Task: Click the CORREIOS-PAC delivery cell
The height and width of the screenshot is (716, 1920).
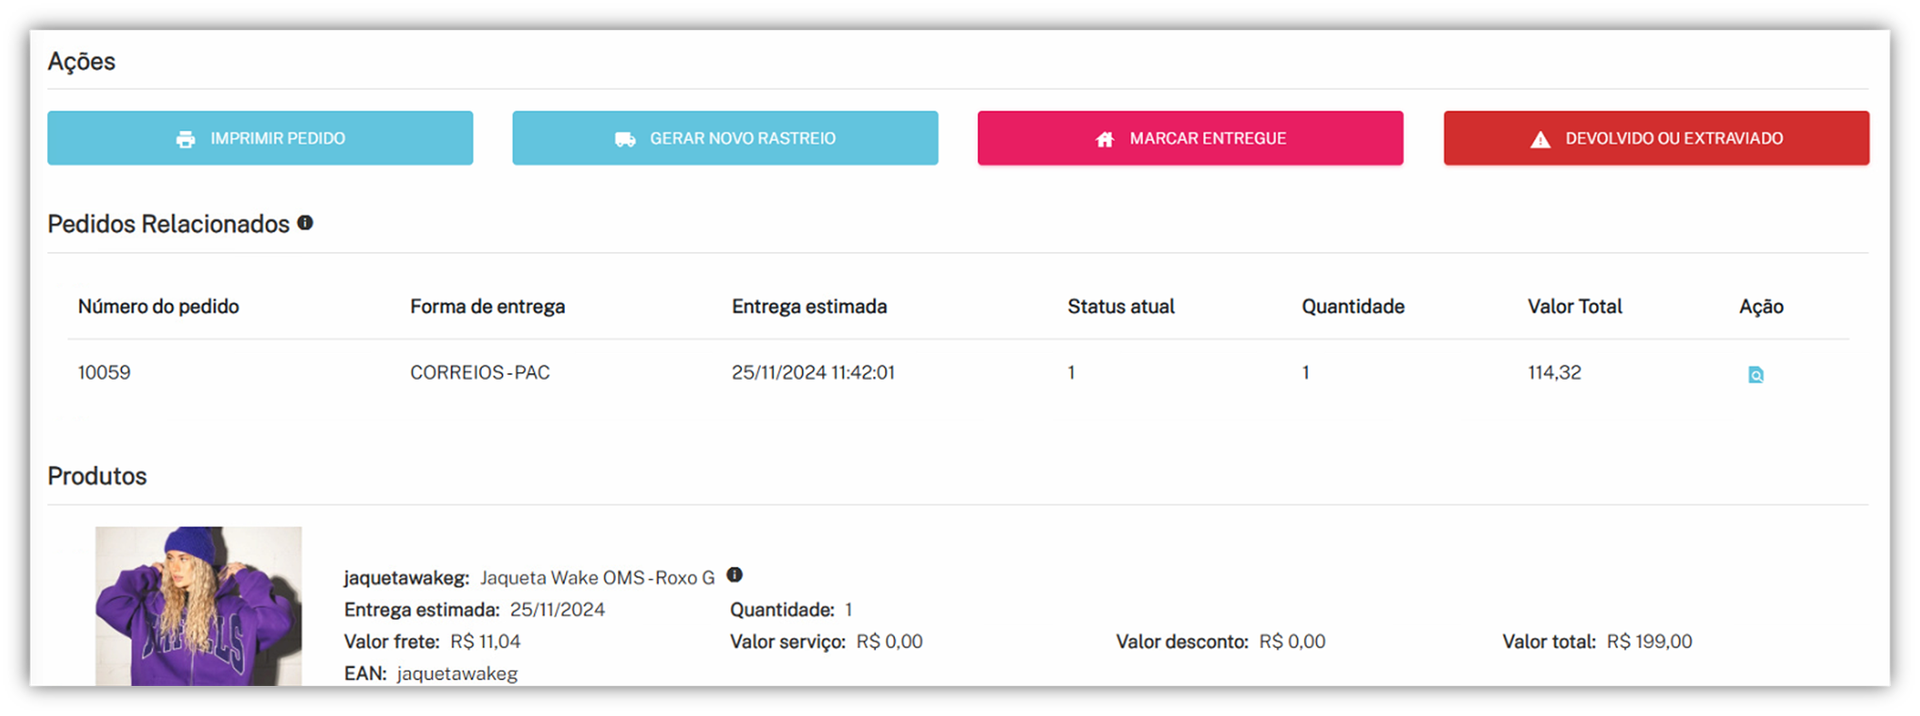Action: coord(480,373)
